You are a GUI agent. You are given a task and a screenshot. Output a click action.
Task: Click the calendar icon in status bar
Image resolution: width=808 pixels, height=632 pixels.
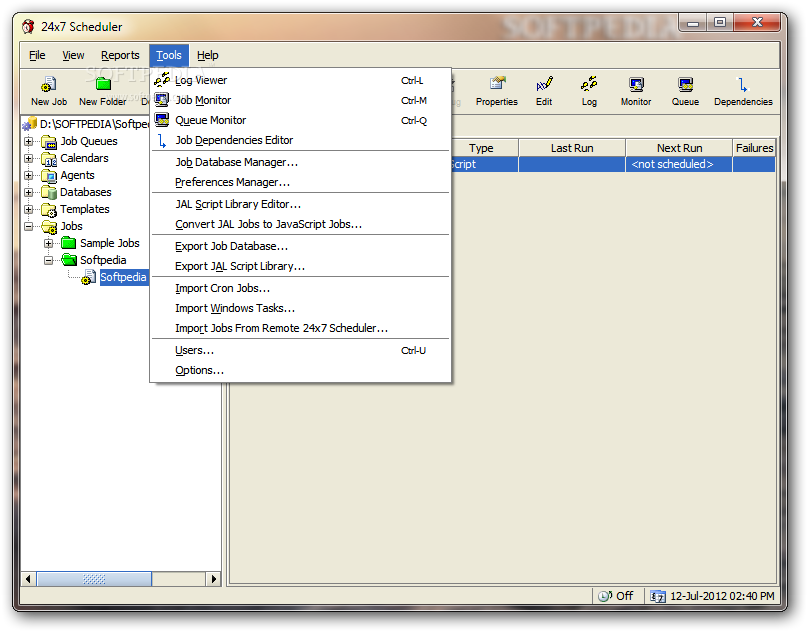click(658, 596)
